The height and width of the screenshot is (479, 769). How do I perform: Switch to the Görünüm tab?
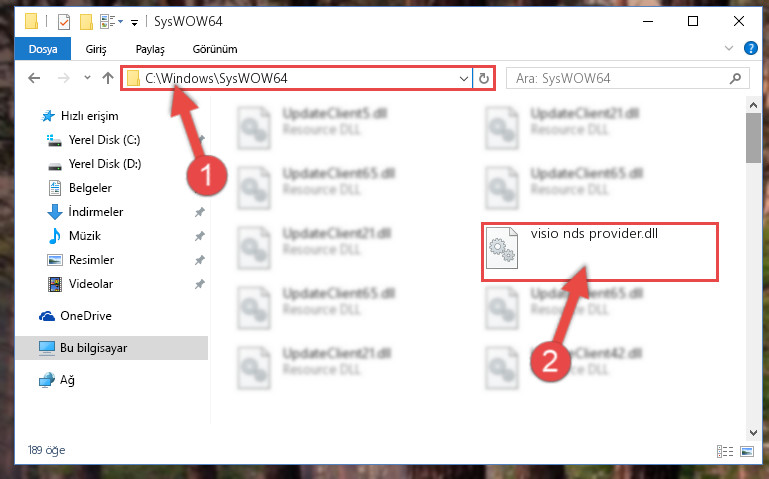click(215, 49)
